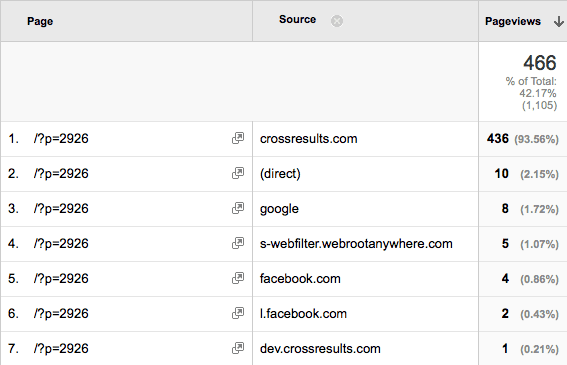The height and width of the screenshot is (365, 567).
Task: Select crossresults.com source entry
Action: tap(308, 139)
